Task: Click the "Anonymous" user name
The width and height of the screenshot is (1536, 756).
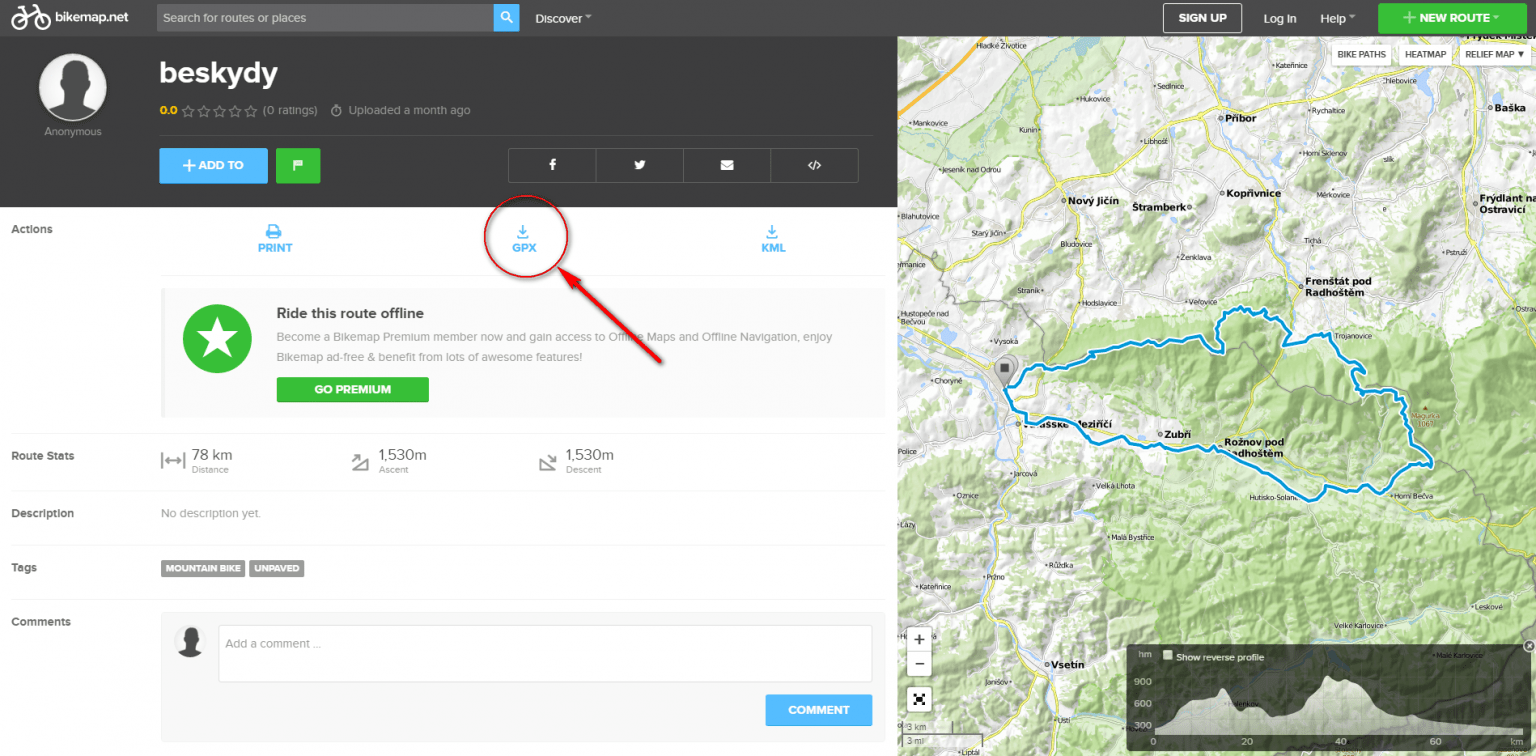Action: coord(72,131)
